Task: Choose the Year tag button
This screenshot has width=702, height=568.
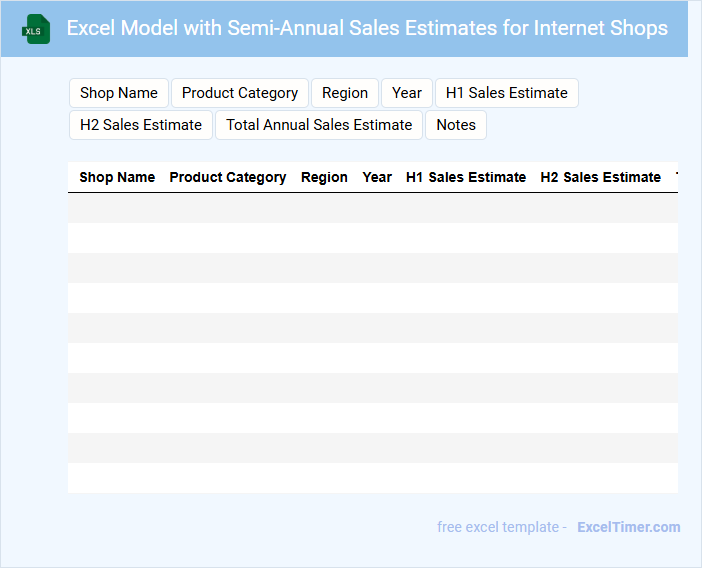Action: point(407,93)
